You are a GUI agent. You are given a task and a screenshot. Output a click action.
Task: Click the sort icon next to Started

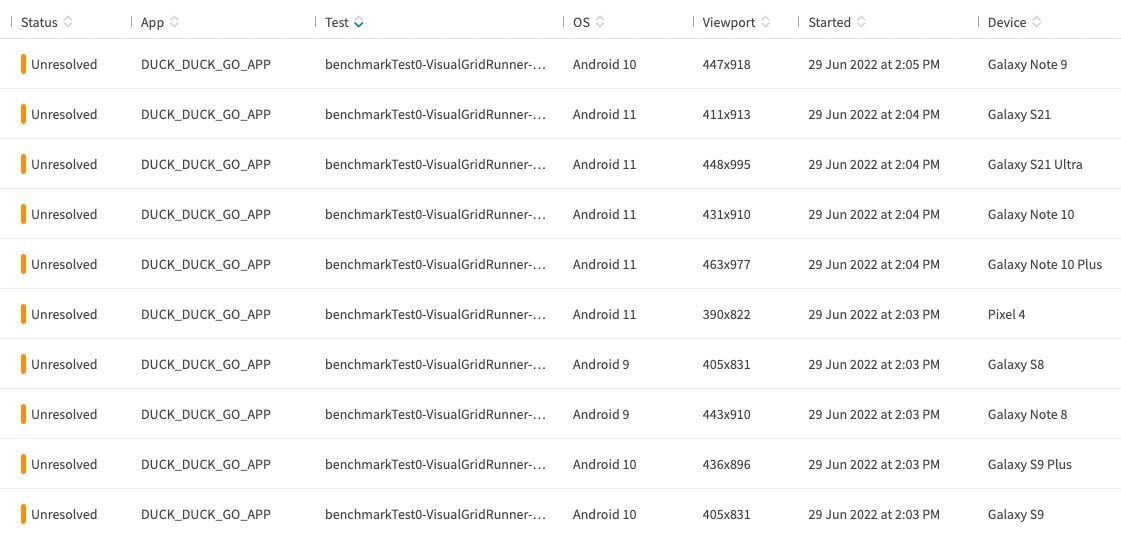[x=862, y=22]
